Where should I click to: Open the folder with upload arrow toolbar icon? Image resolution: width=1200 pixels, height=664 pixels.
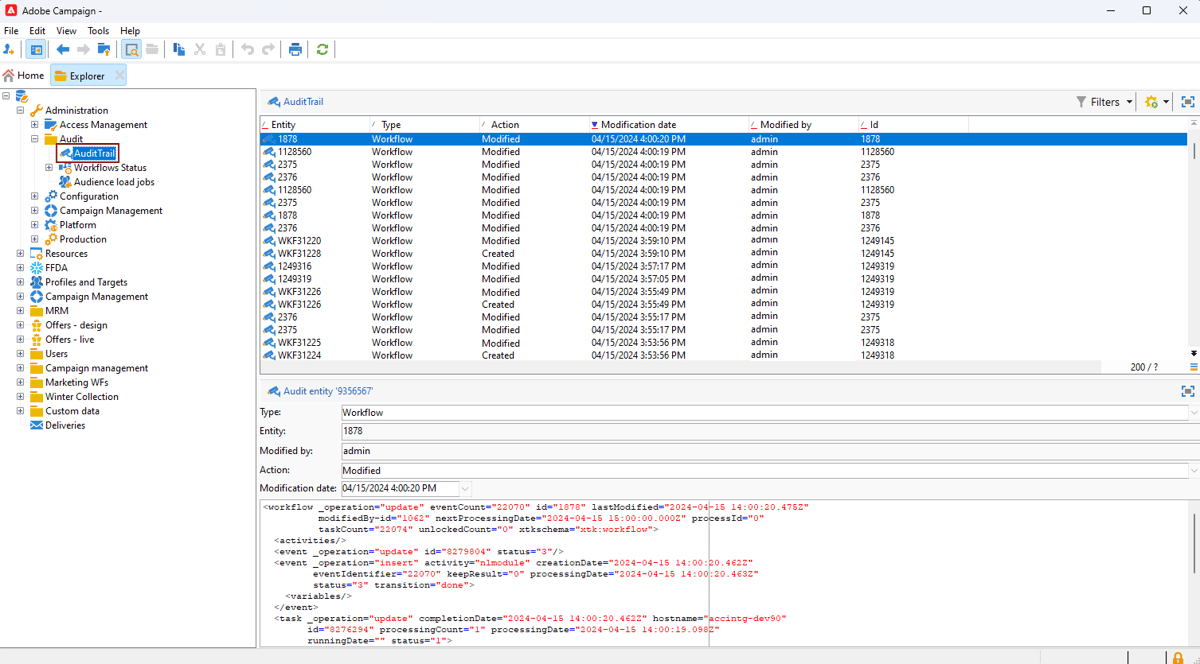103,49
